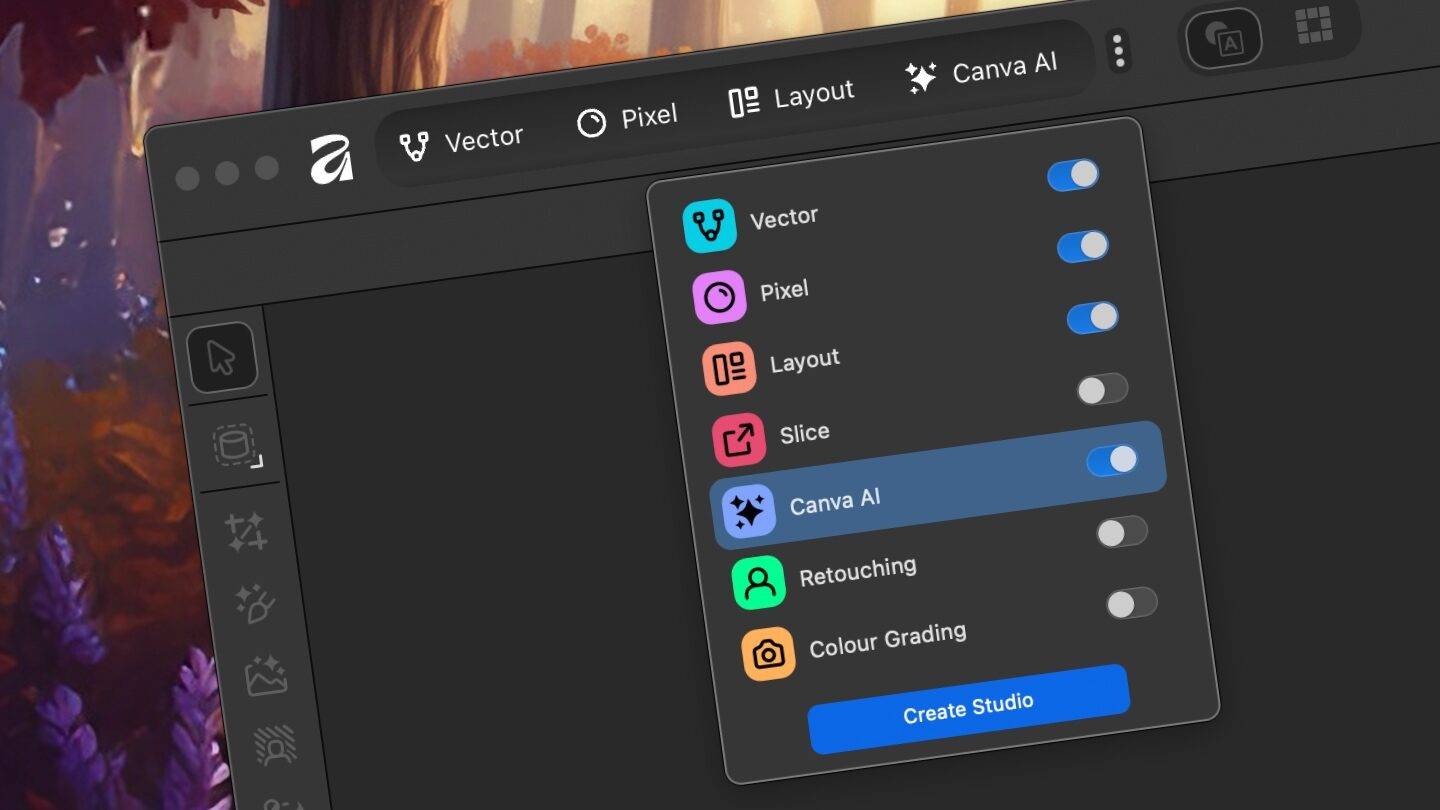1440x810 pixels.
Task: Click the teal Vector icon in the popup list
Action: tap(710, 226)
